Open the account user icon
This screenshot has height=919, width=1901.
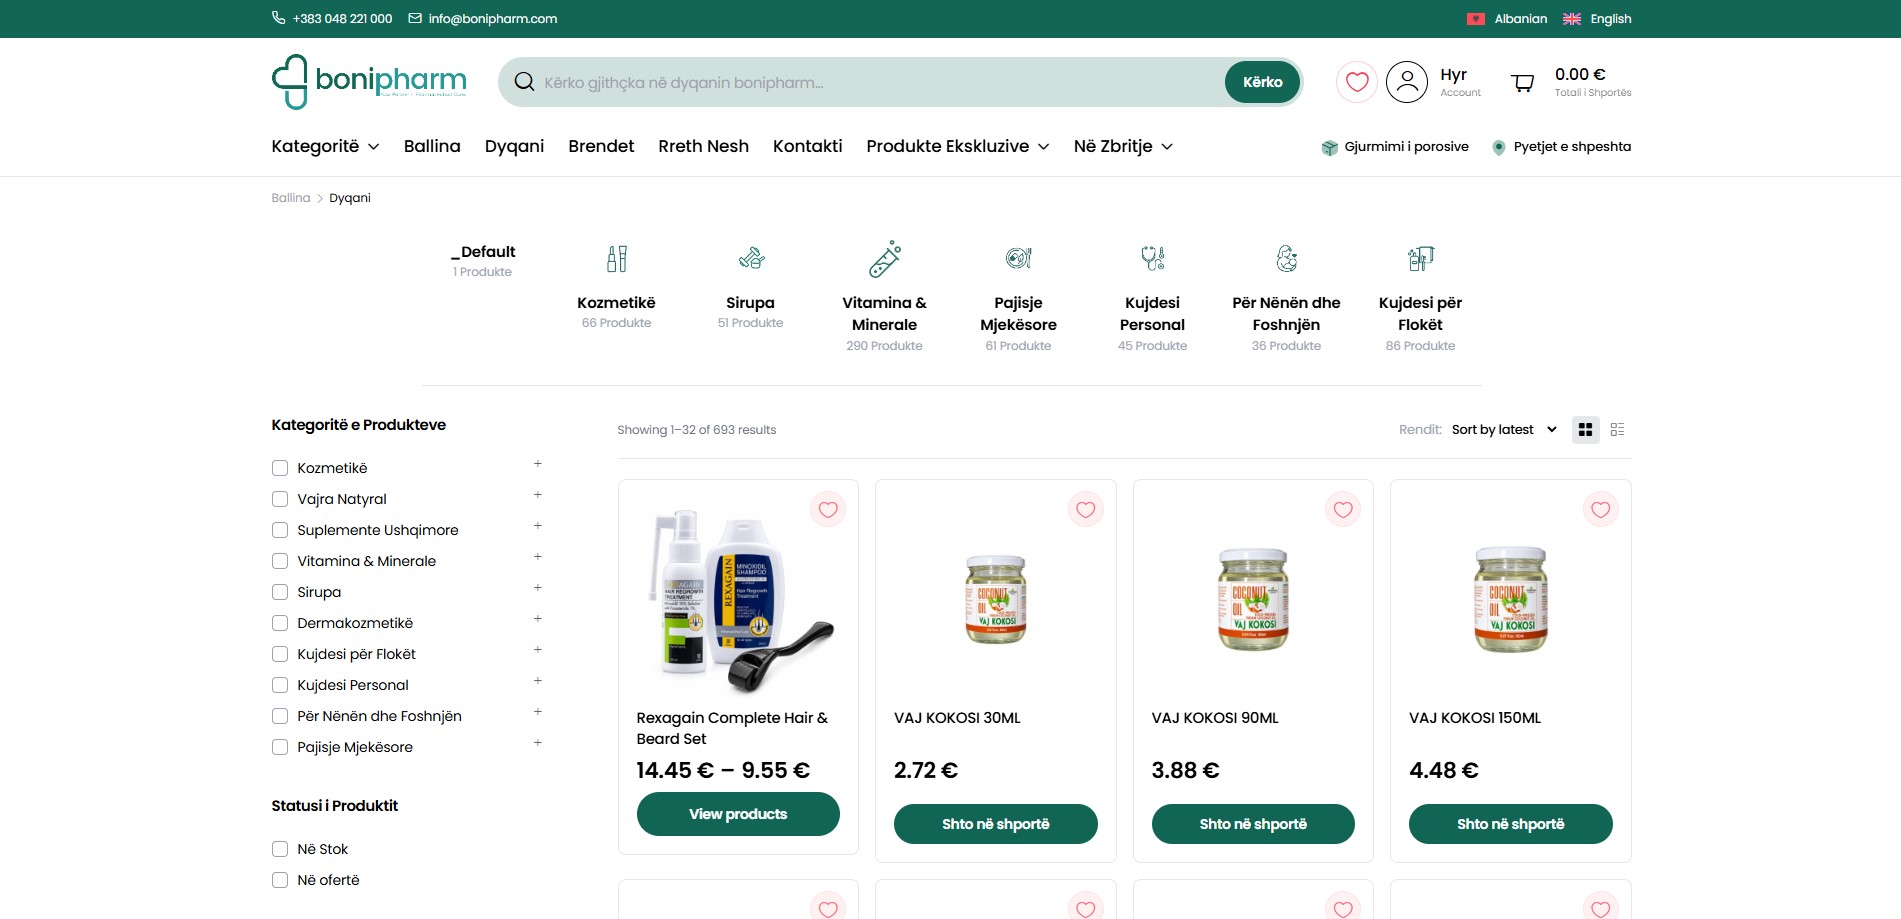(1407, 82)
